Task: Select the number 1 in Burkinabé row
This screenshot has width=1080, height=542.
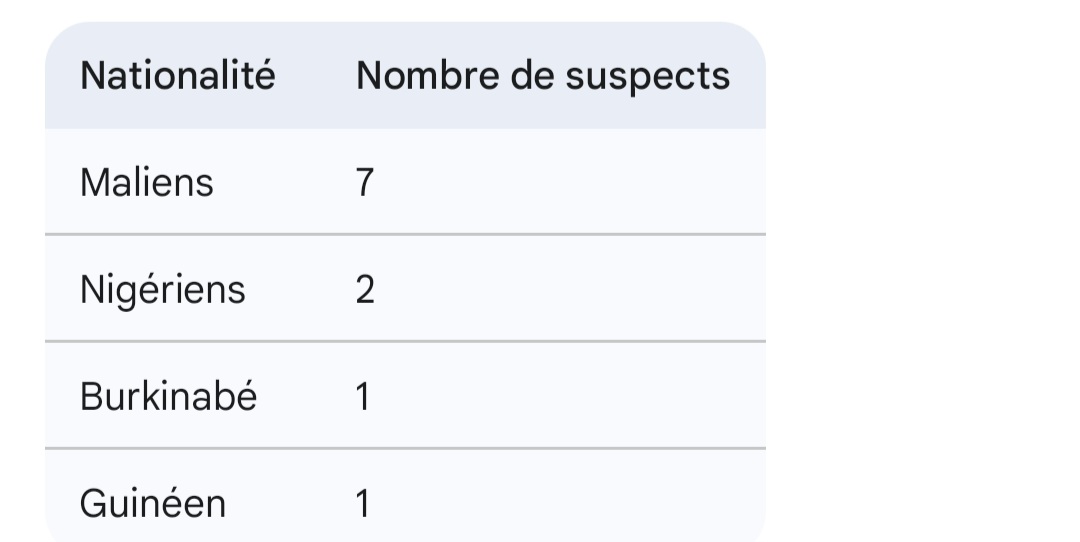Action: coord(363,397)
